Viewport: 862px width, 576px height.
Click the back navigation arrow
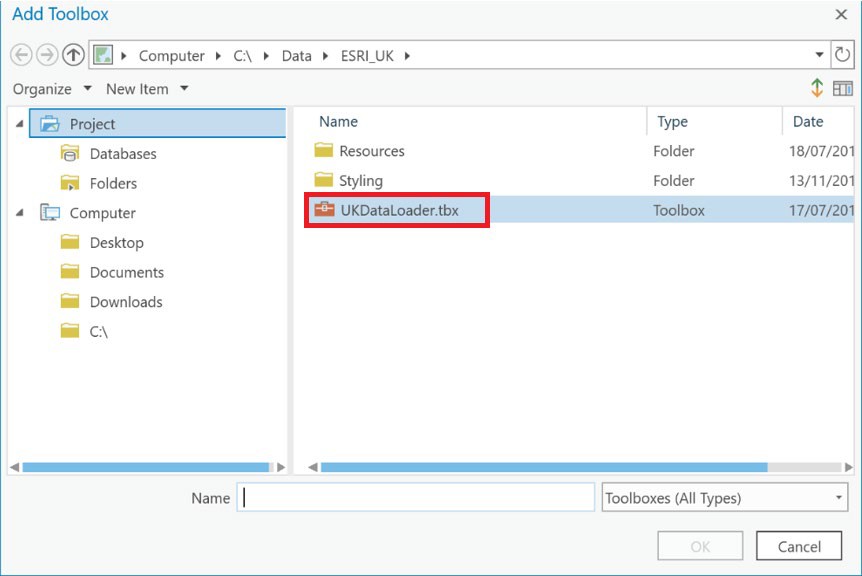click(x=20, y=55)
